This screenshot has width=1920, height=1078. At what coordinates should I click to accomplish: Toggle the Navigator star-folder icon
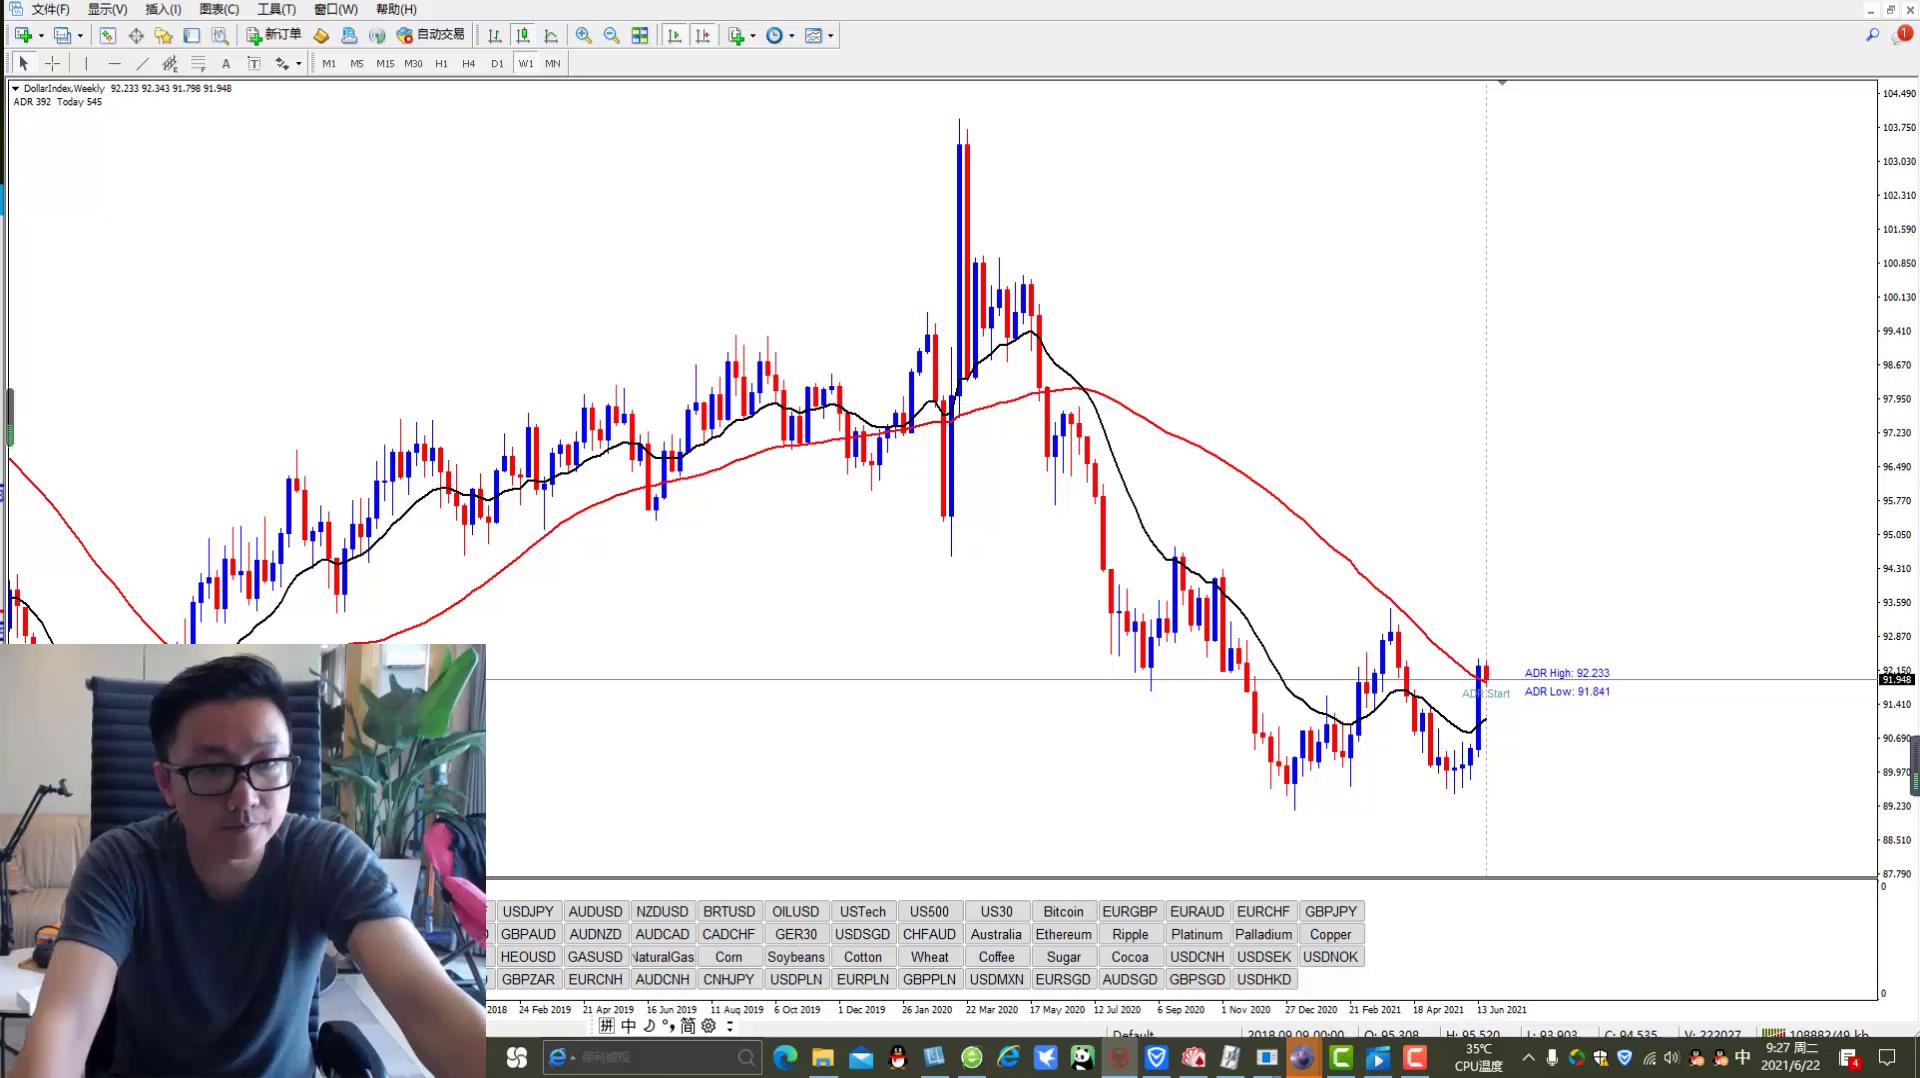pos(164,36)
